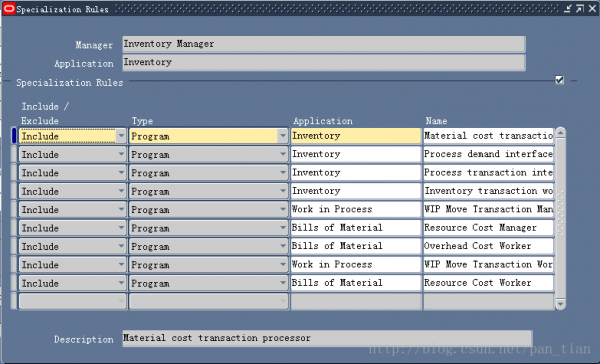Select the Inventory transaction worker name cell
The image size is (600, 364).
(x=488, y=191)
